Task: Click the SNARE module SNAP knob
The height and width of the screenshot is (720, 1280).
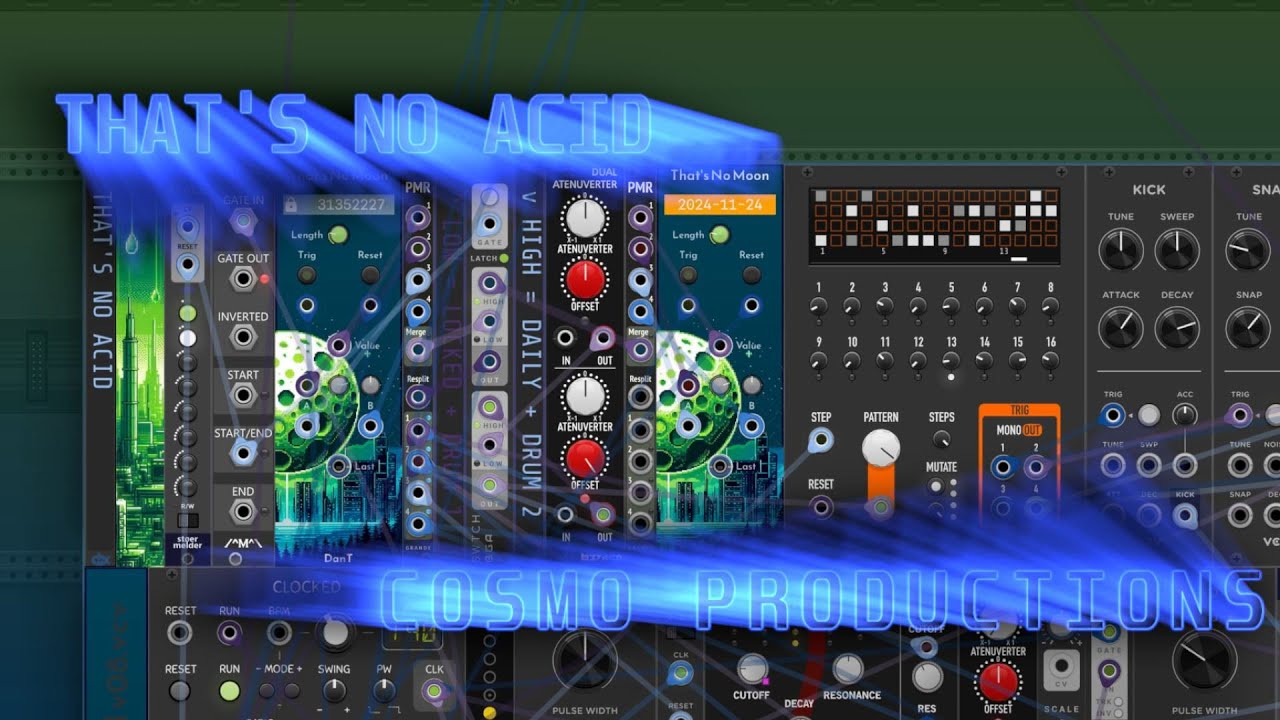Action: [x=1247, y=328]
